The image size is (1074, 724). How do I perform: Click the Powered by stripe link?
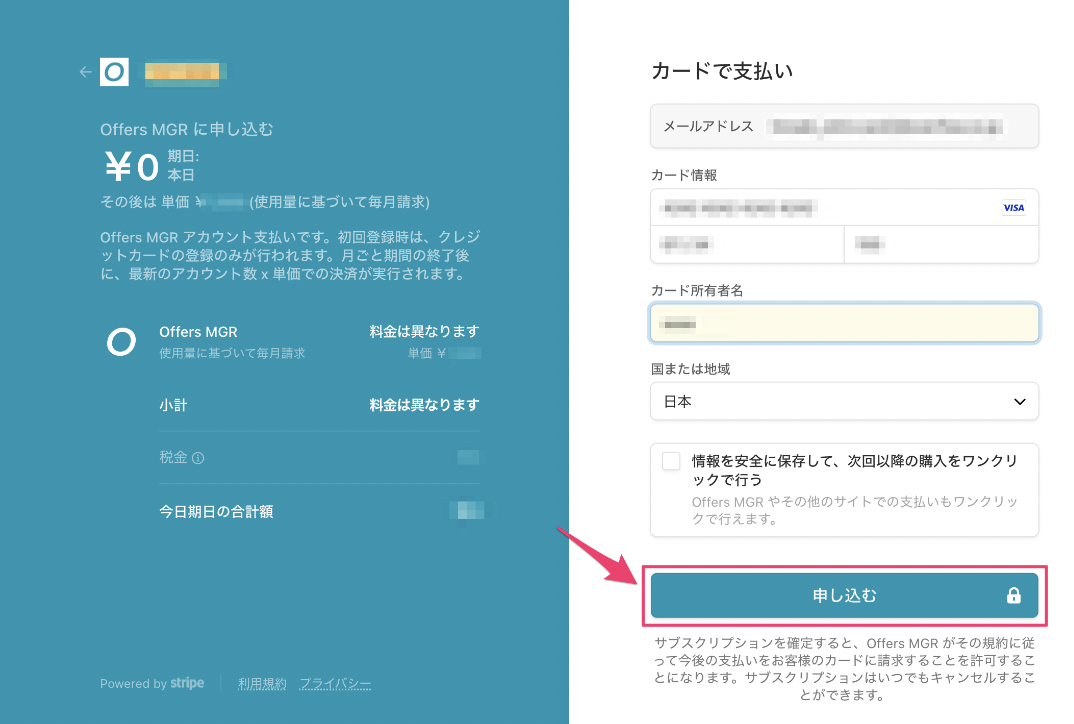coord(152,684)
